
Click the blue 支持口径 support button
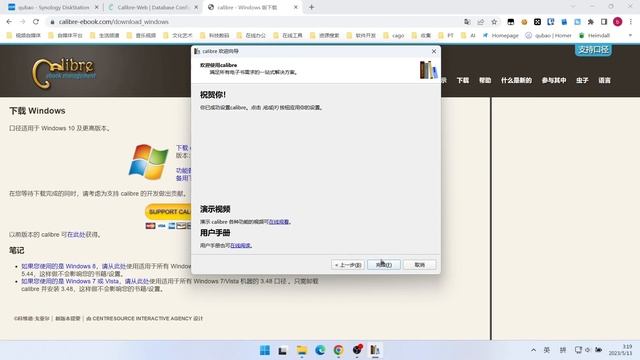593,50
